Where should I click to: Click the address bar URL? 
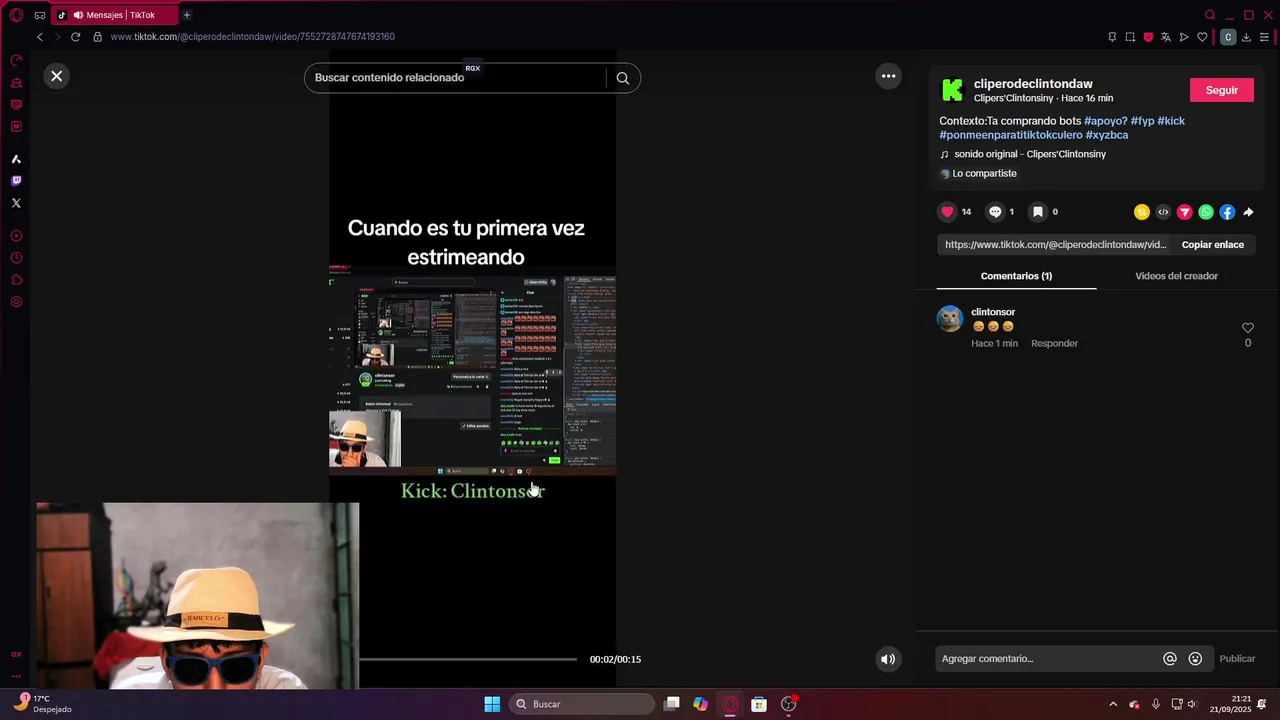(x=252, y=37)
